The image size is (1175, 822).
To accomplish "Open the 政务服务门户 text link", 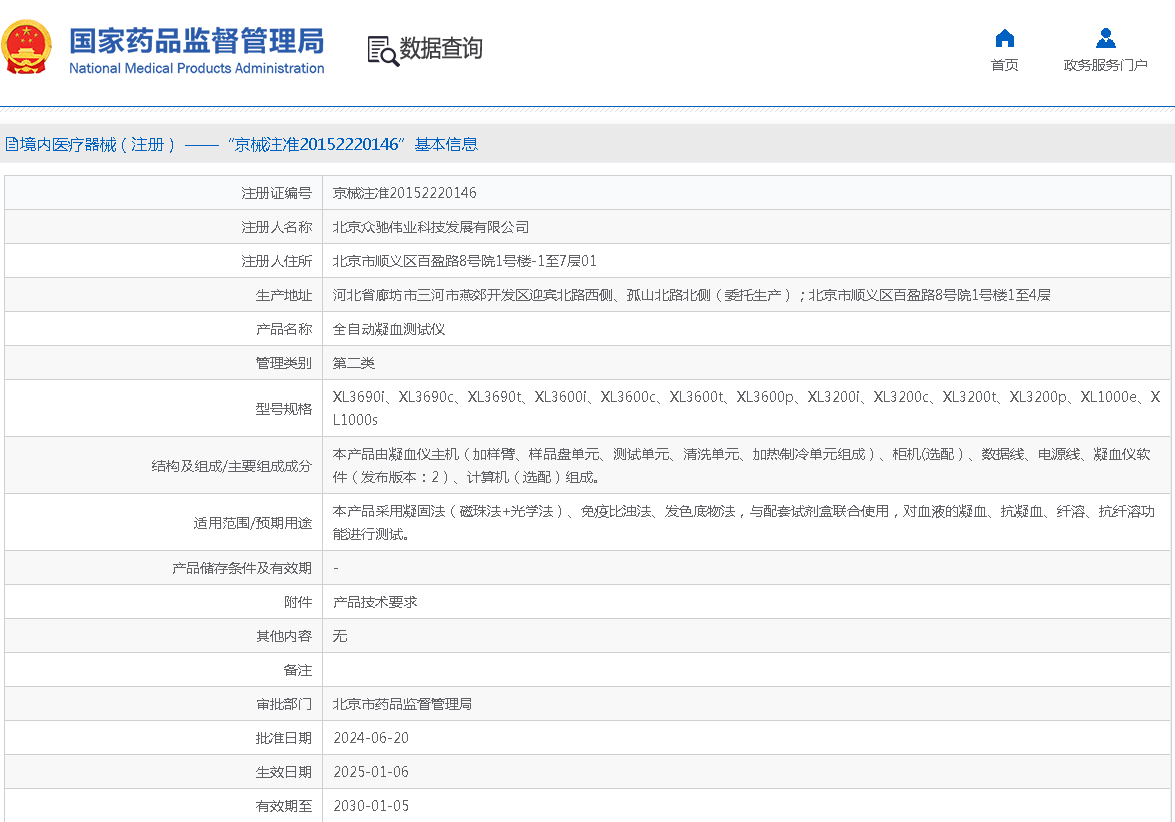I will [x=1105, y=66].
